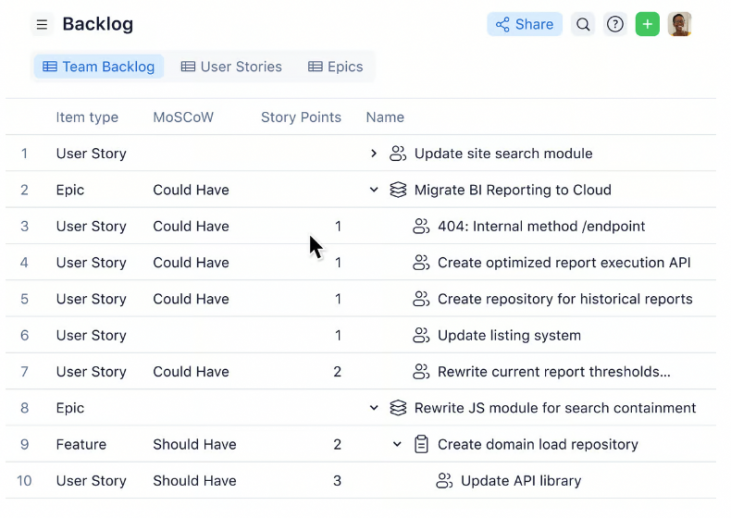
Task: Click epic icon for Rewrite JS module
Action: pyautogui.click(x=398, y=408)
